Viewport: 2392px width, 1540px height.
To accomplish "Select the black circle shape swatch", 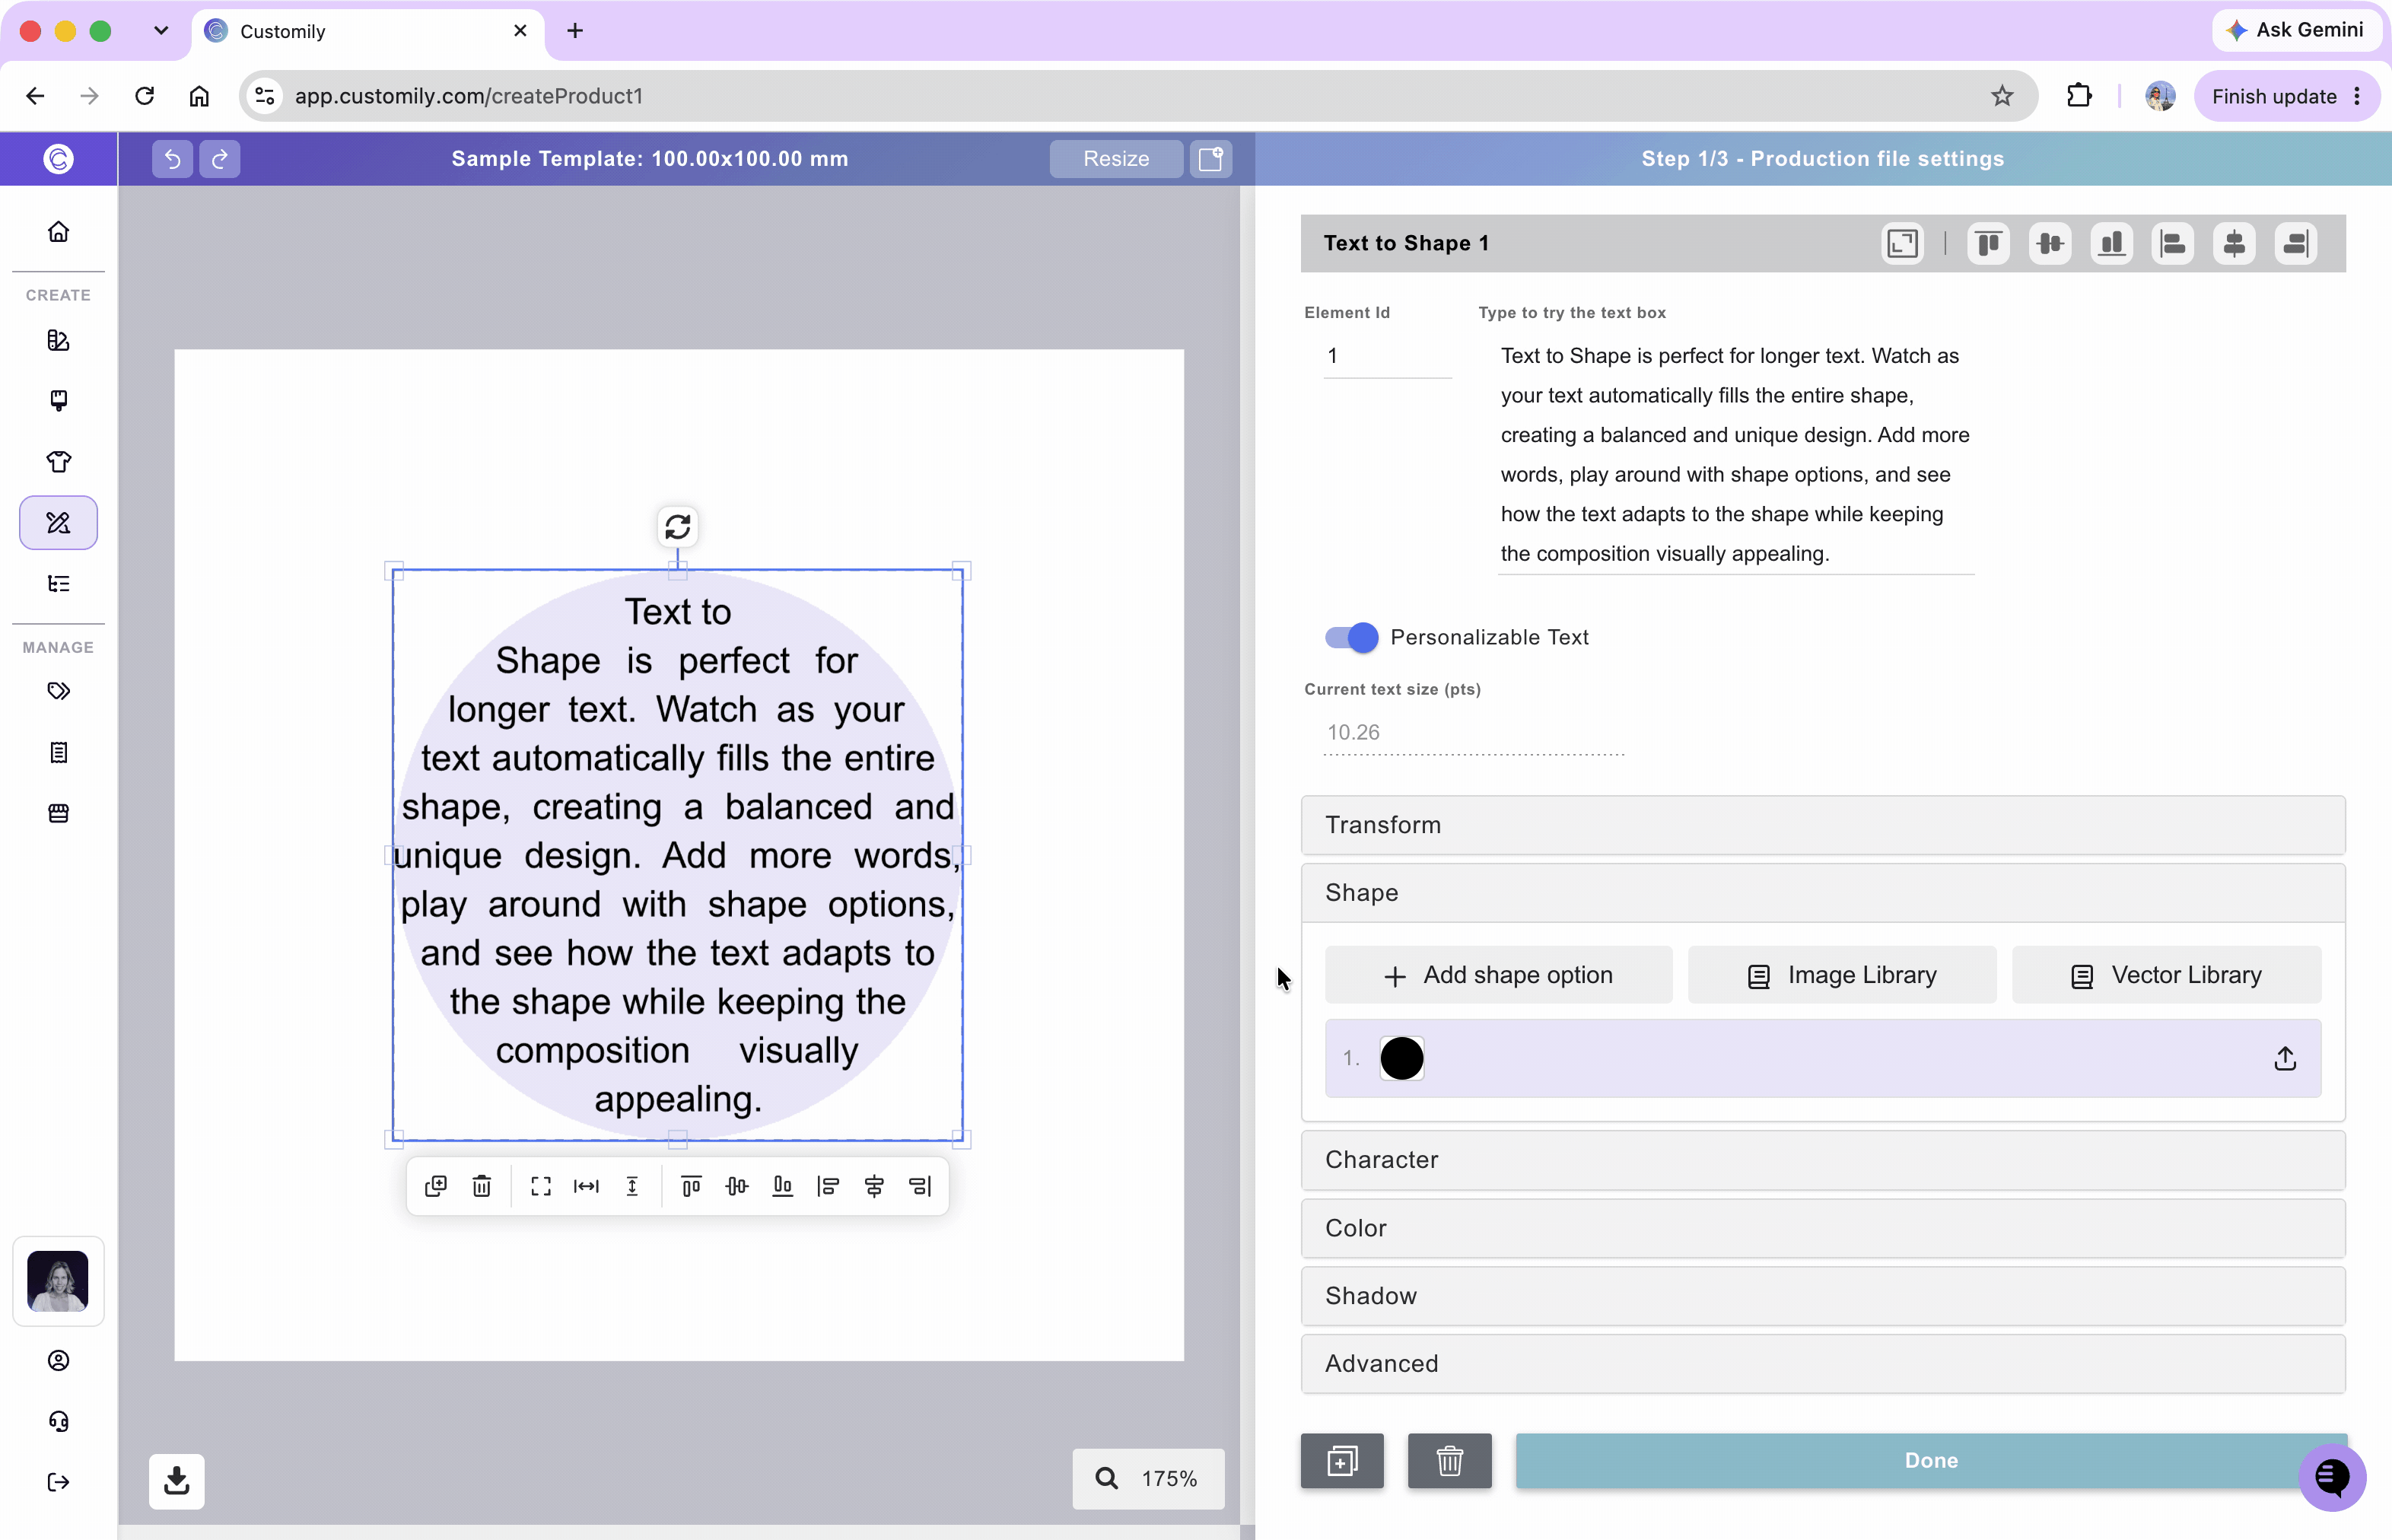I will pos(1402,1058).
